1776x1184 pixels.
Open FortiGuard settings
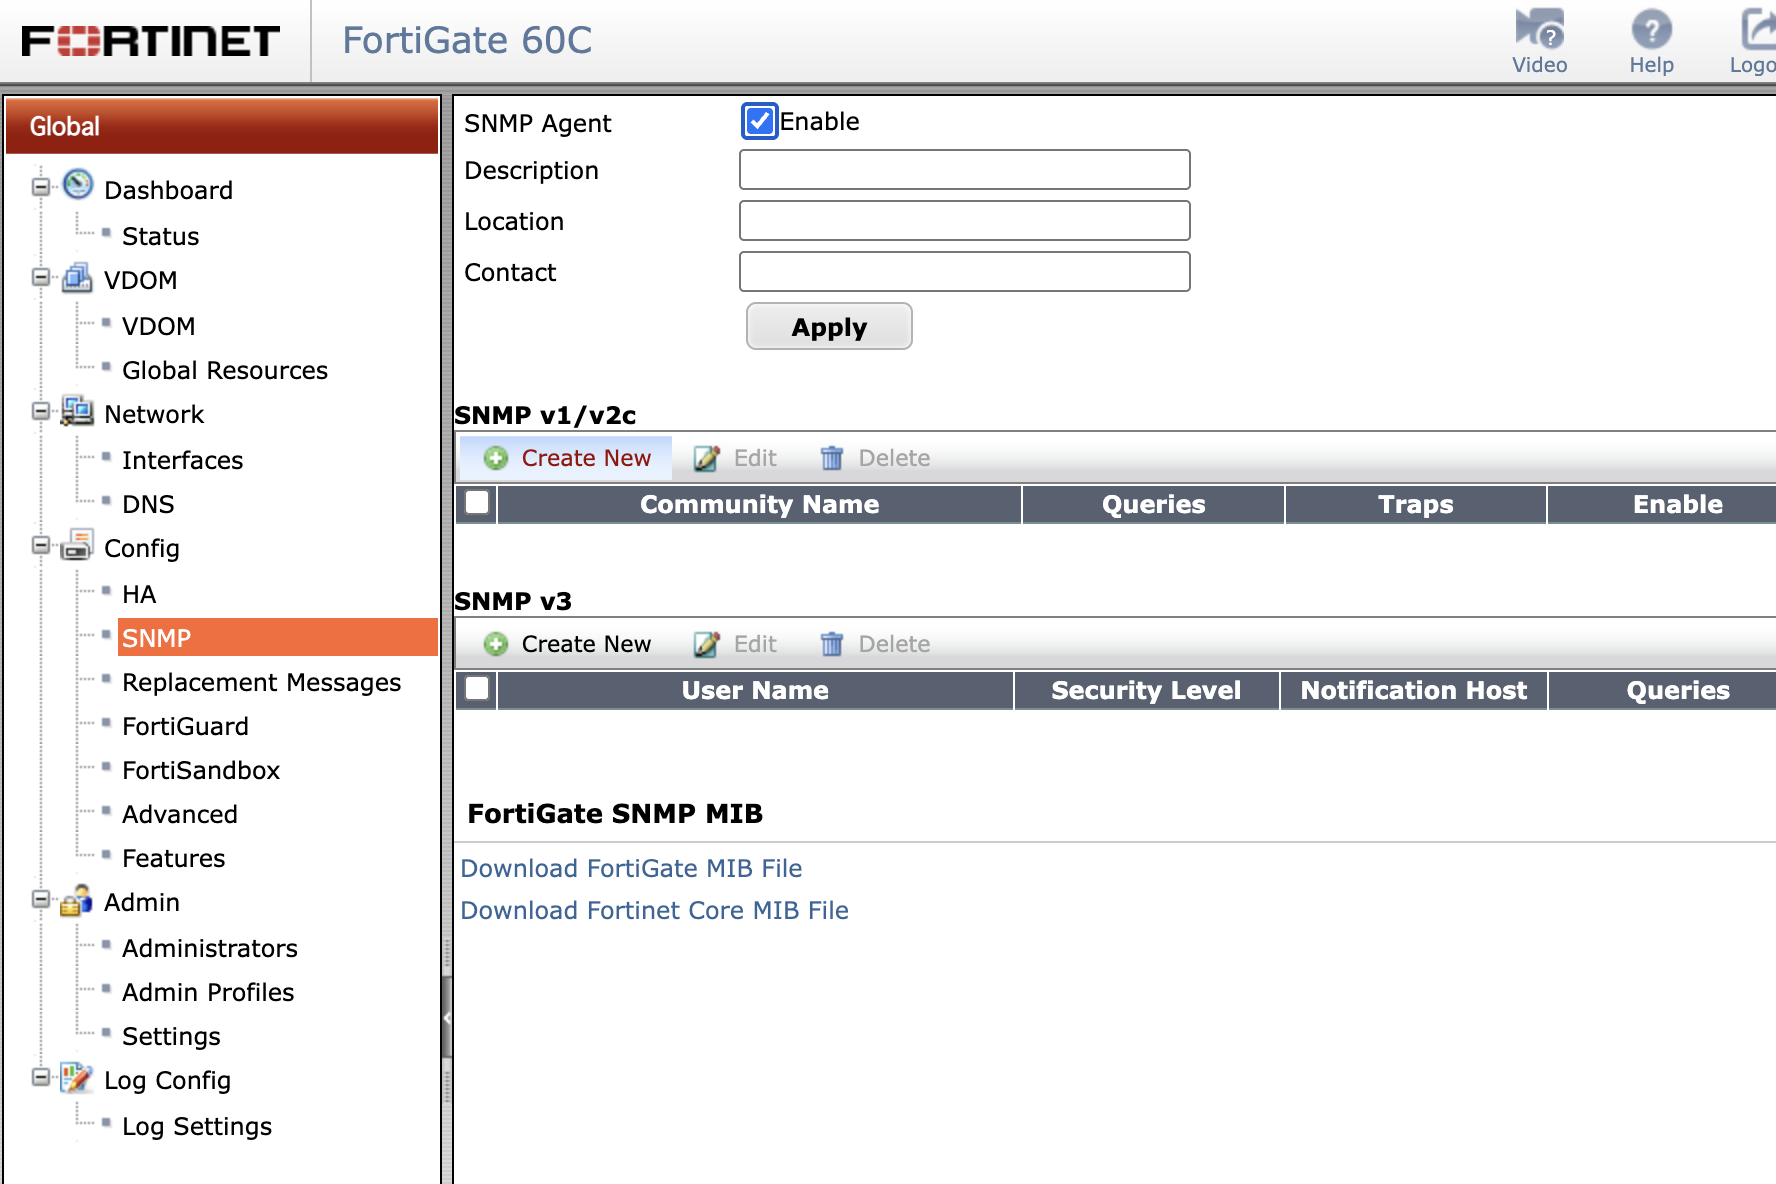(x=185, y=726)
